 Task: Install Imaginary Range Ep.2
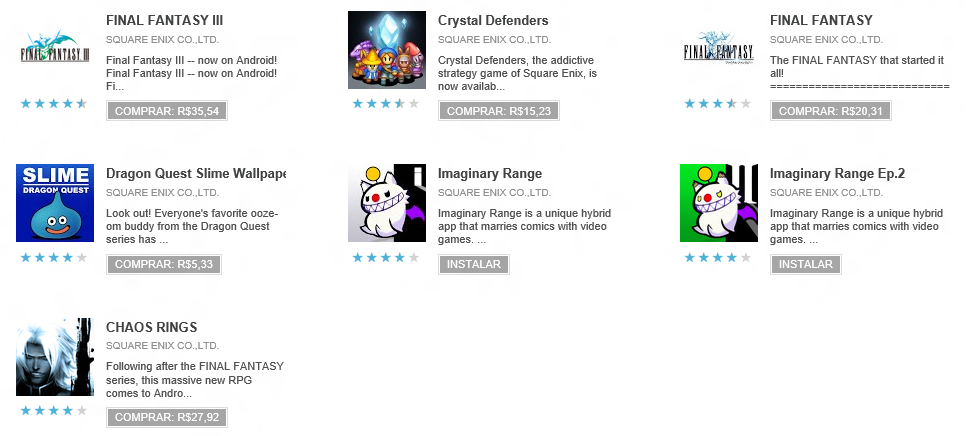coord(805,264)
